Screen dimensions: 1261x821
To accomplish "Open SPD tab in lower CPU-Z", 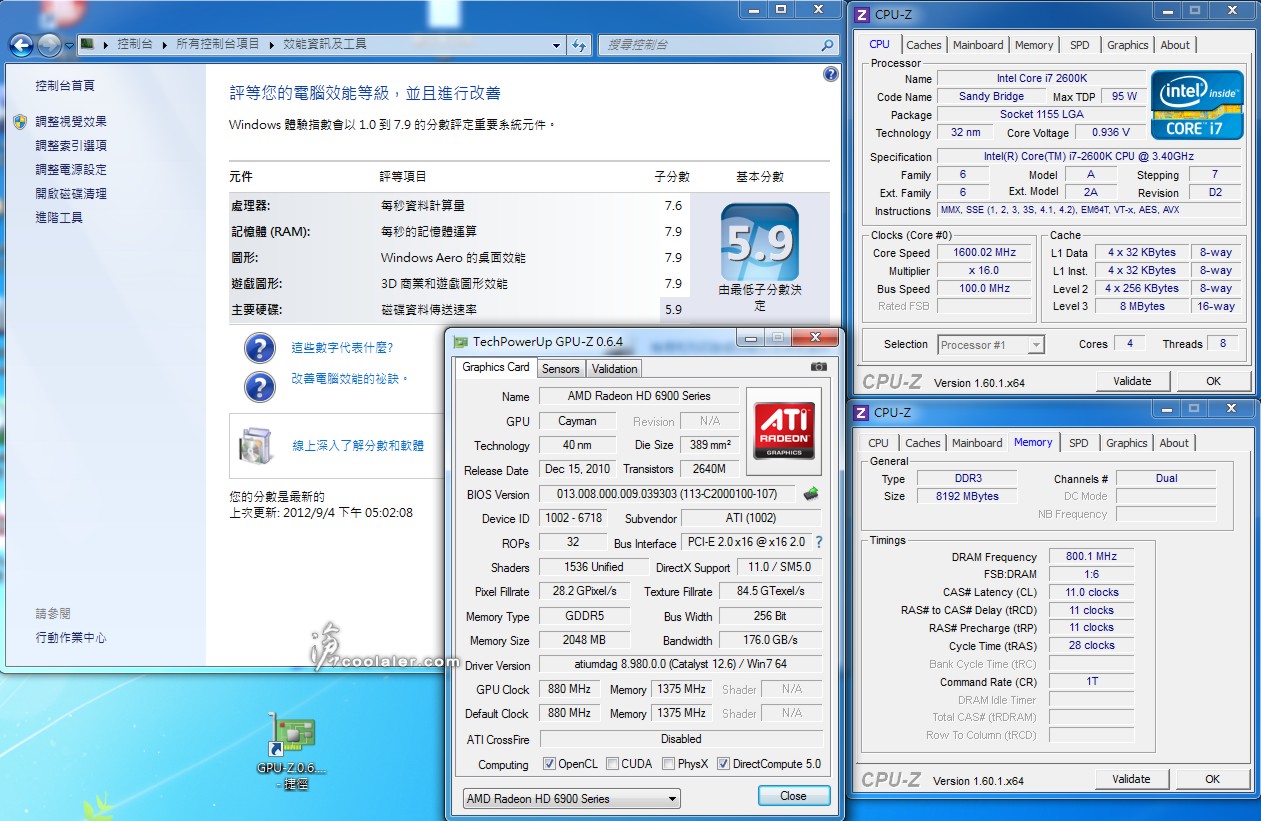I will [1078, 443].
